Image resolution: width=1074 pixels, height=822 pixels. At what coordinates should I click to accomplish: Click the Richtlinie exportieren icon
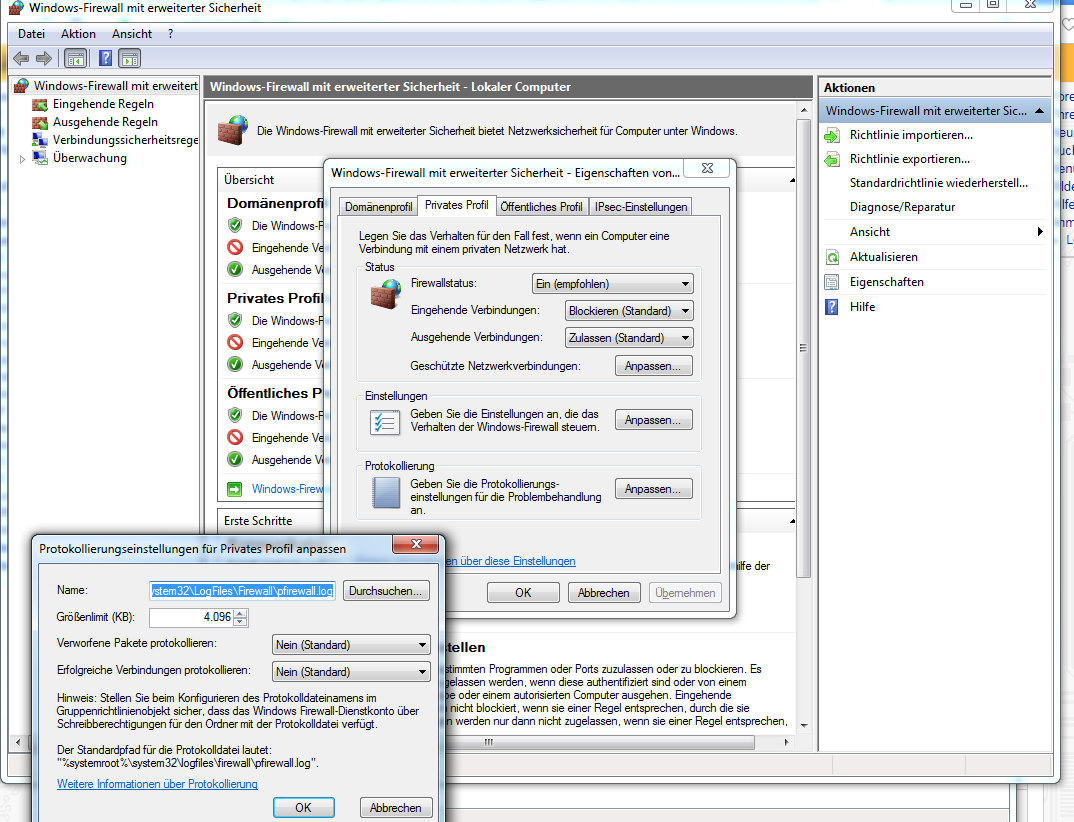832,160
